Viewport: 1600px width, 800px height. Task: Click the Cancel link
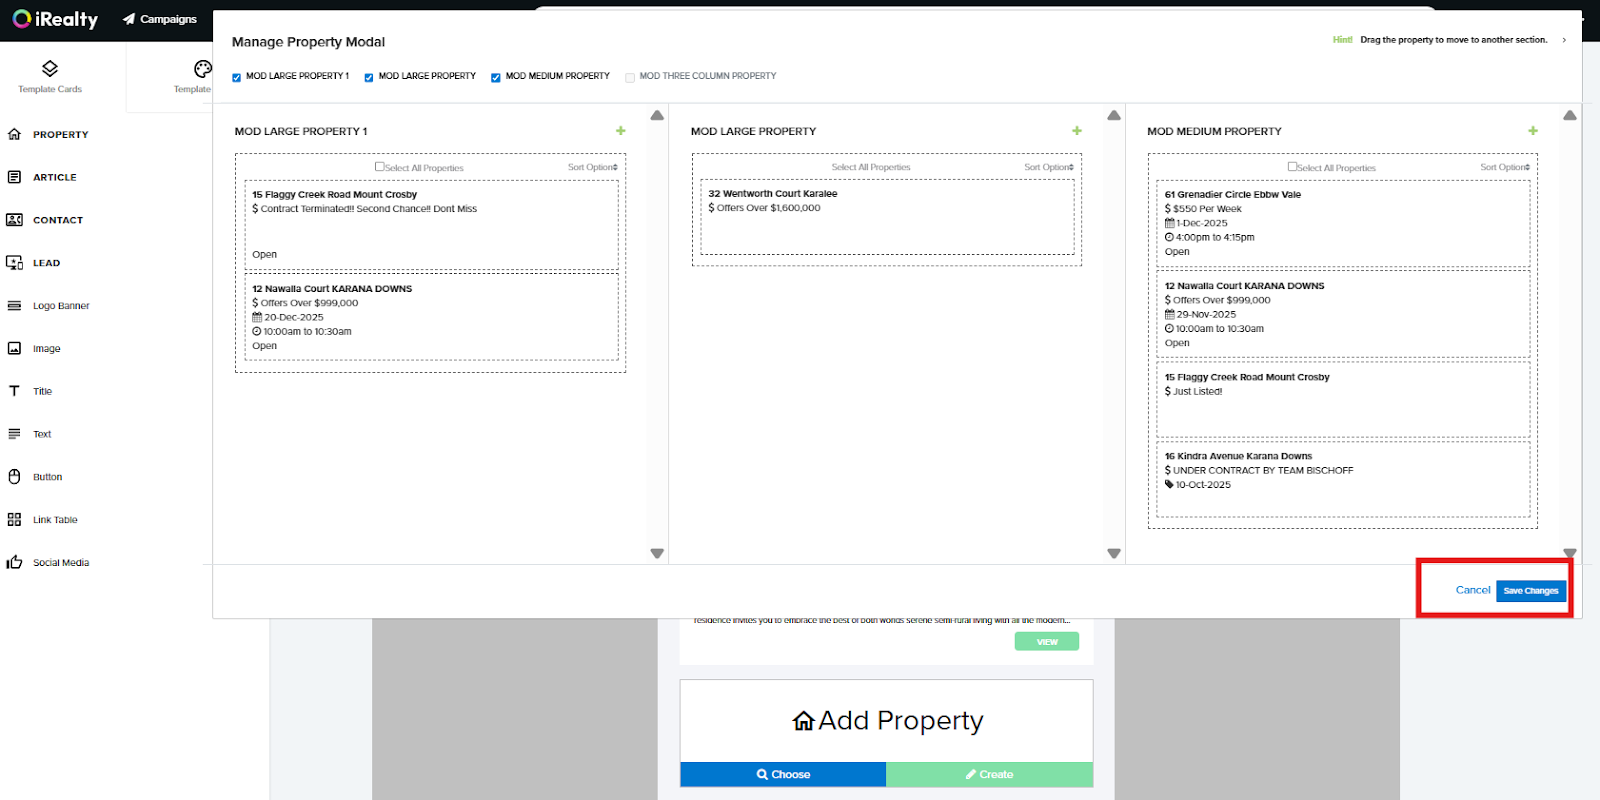coord(1472,590)
